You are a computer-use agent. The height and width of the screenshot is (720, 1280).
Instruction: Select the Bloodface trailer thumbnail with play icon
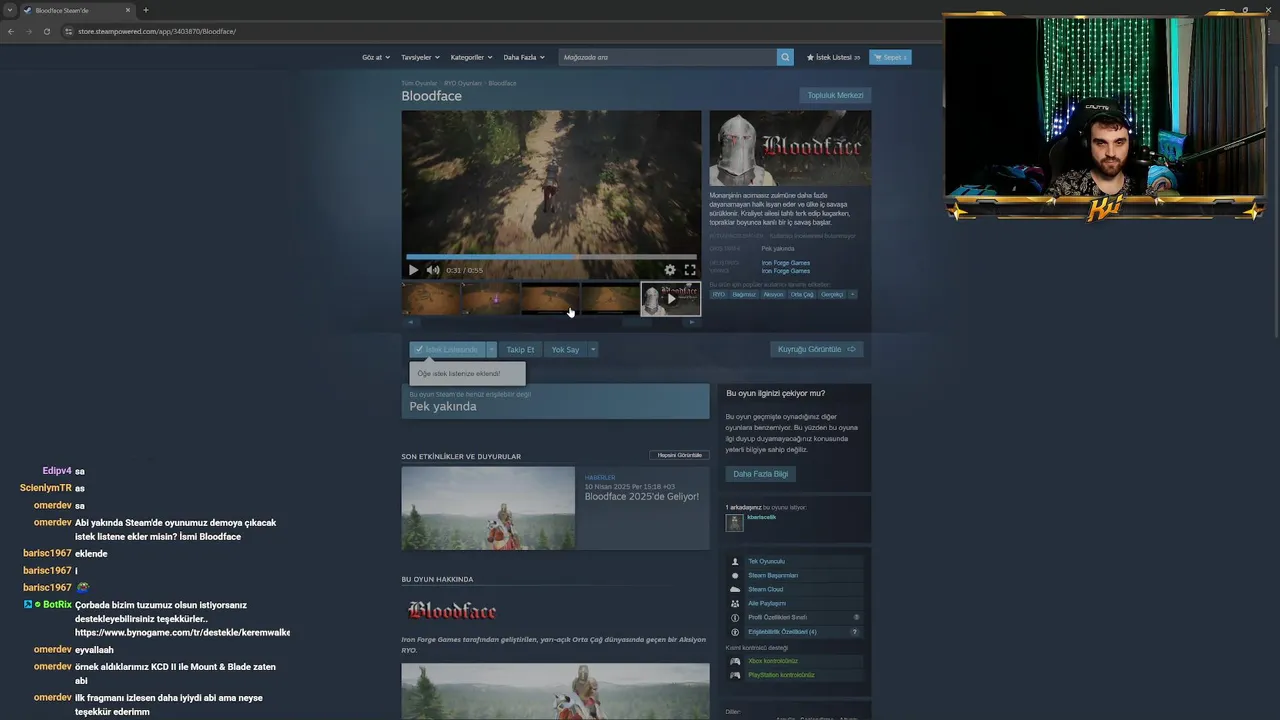click(671, 299)
